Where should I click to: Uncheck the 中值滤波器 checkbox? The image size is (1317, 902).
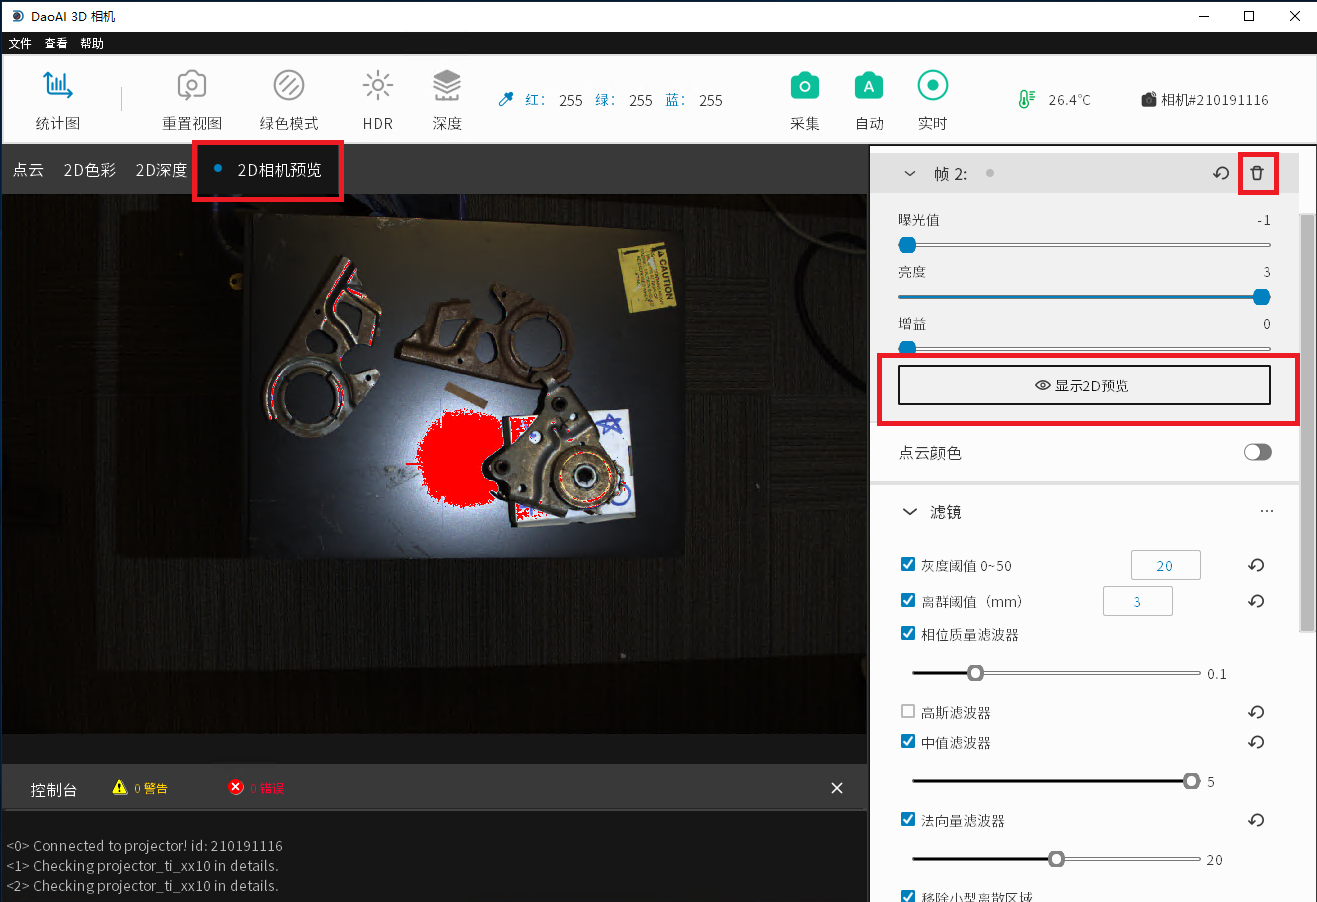click(x=908, y=741)
